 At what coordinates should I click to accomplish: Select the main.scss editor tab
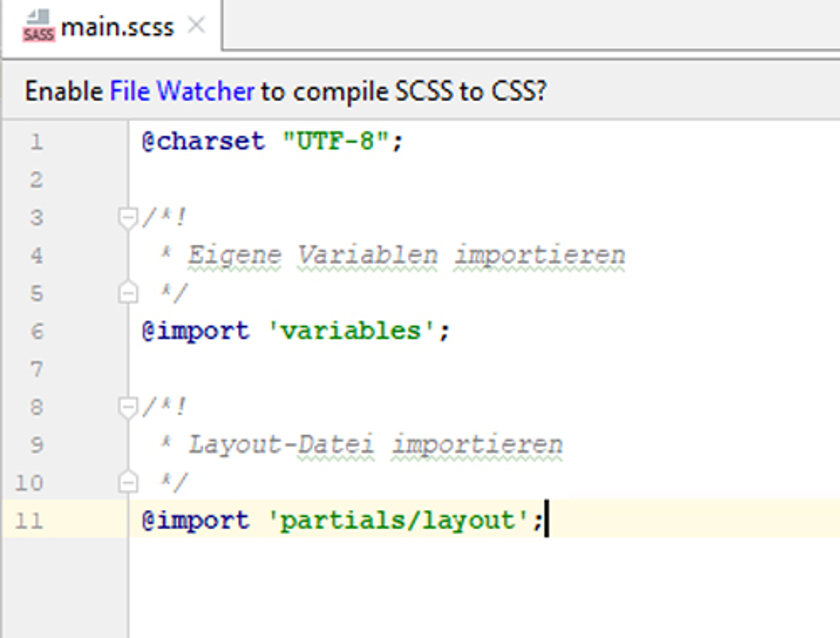click(x=111, y=26)
